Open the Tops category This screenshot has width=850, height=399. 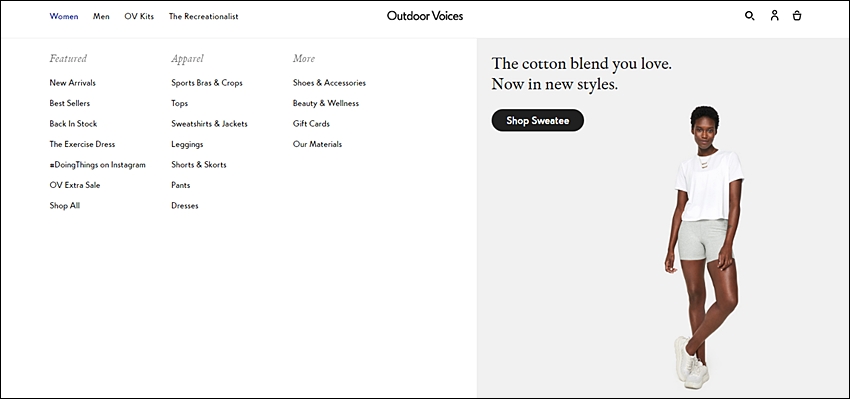click(179, 104)
